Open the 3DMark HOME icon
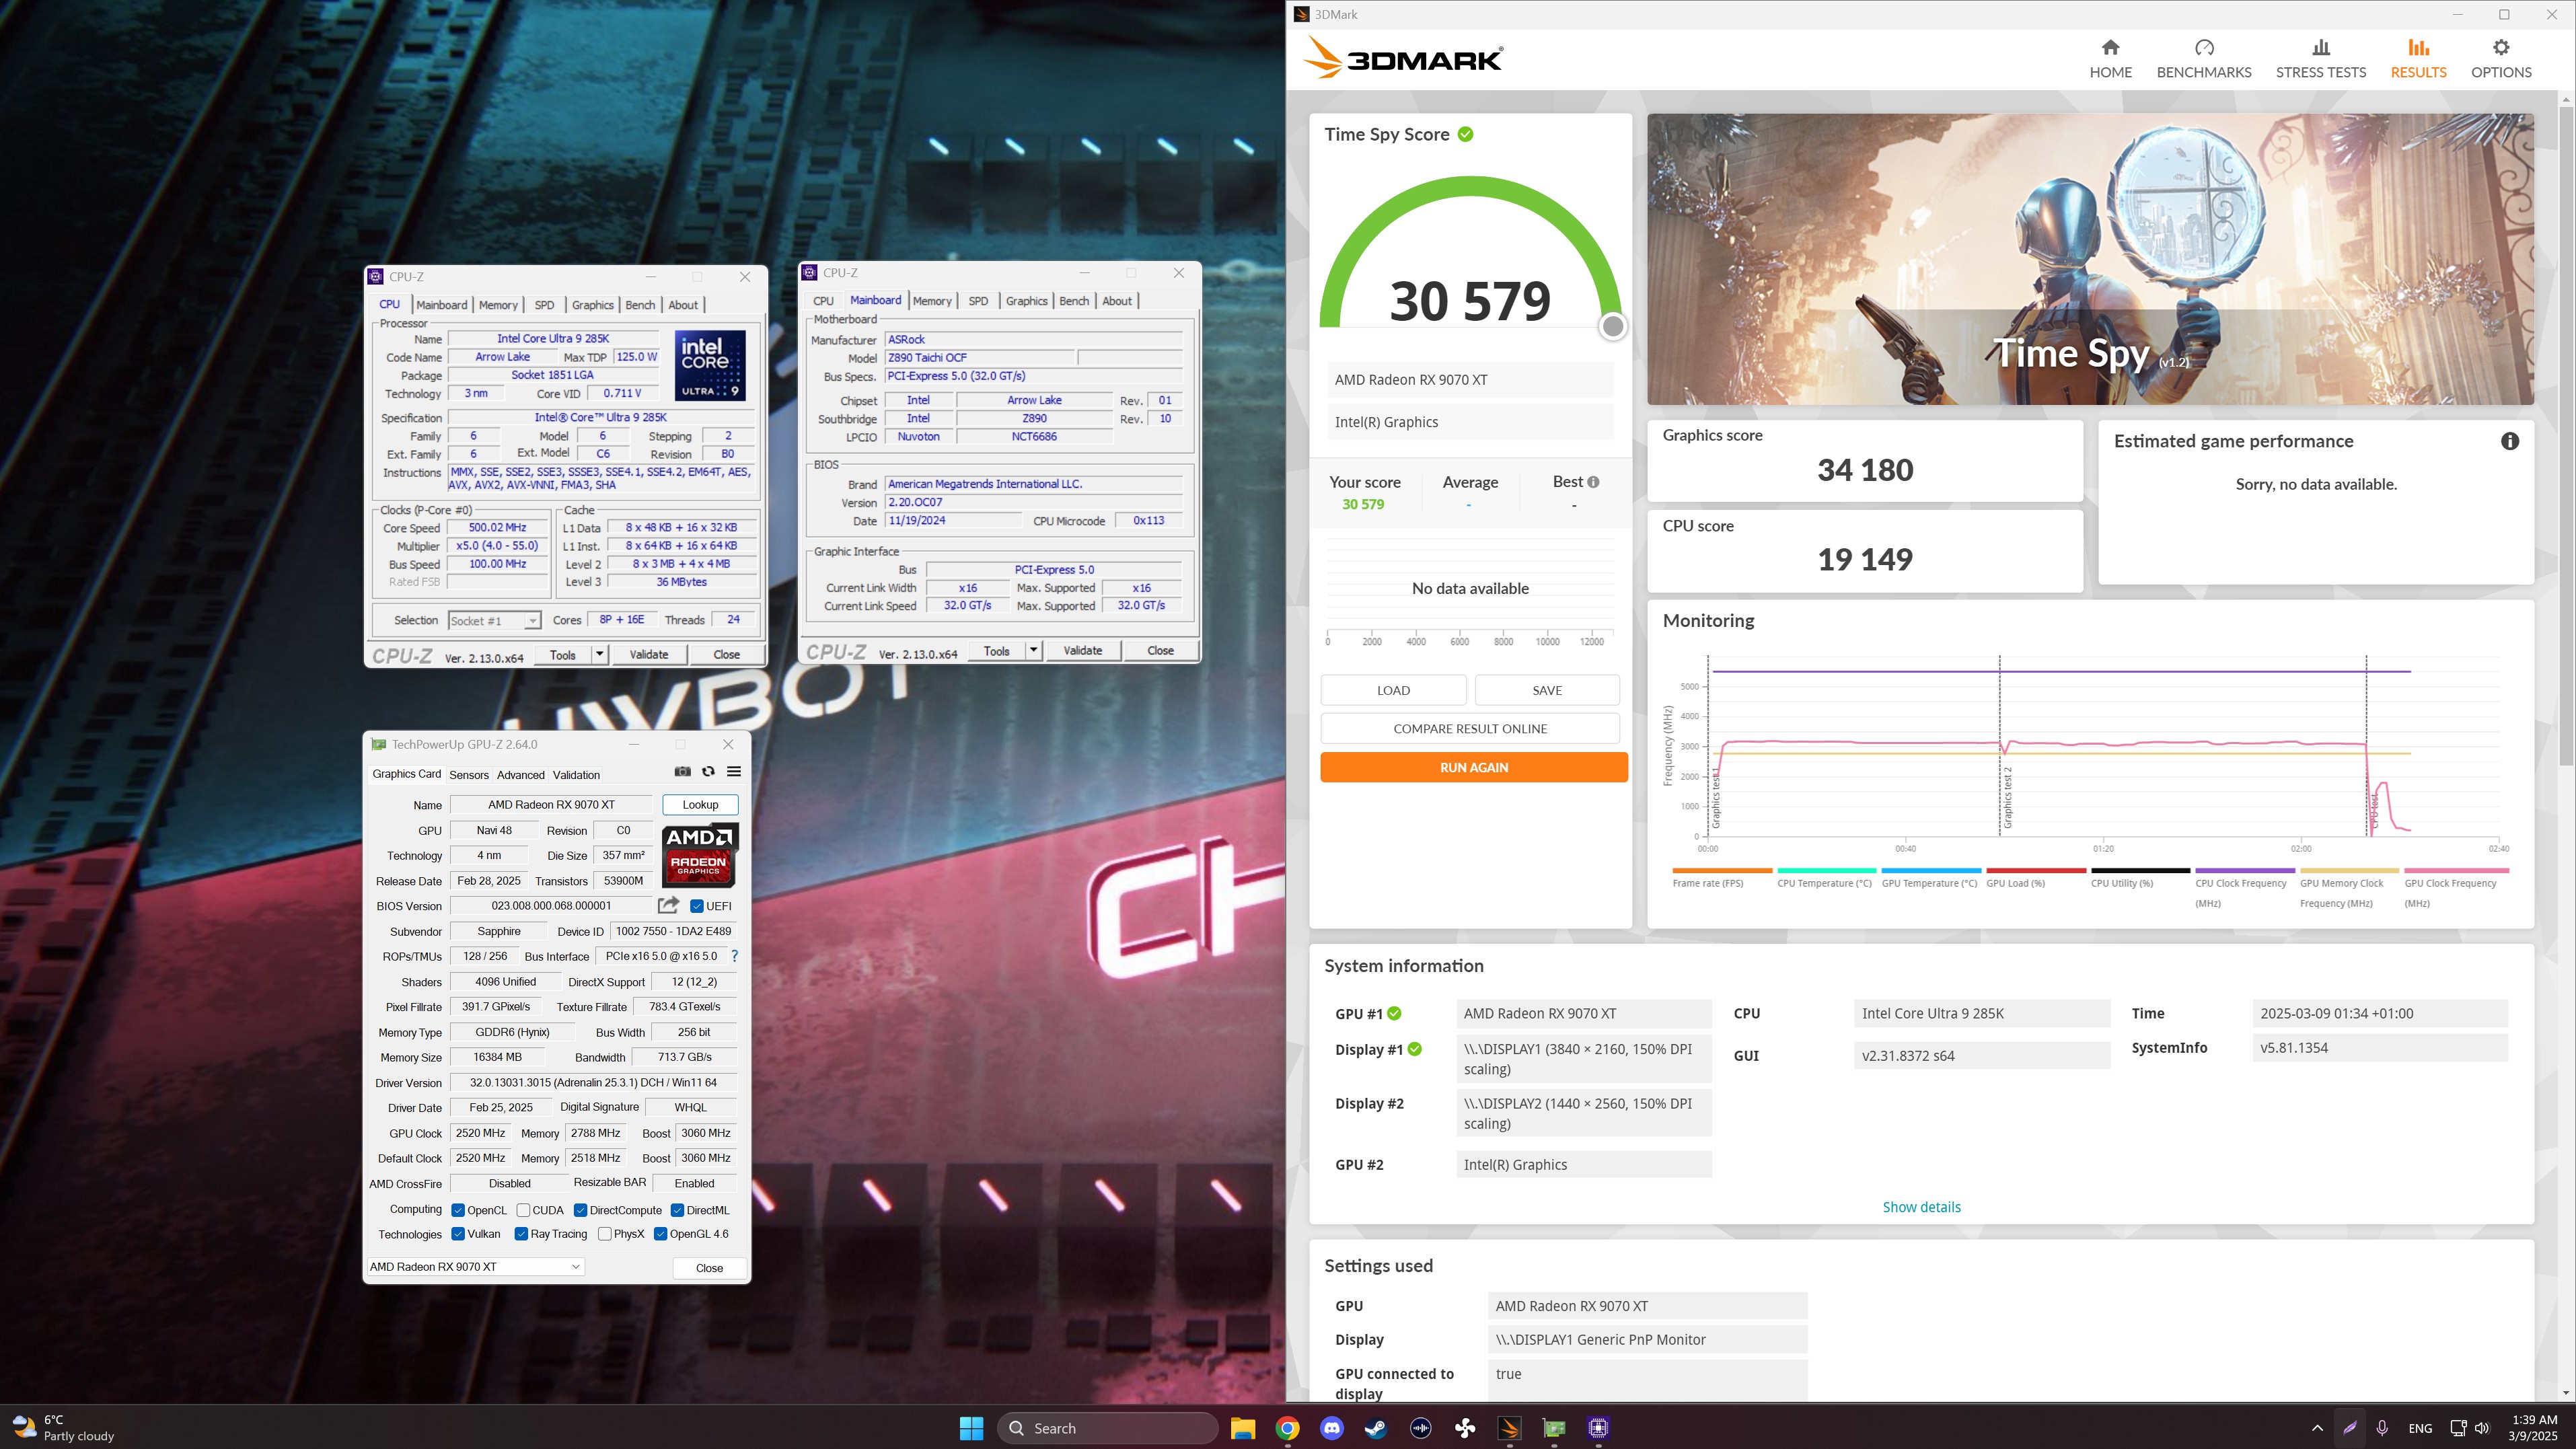Screen dimensions: 2576x1449 [2110, 48]
